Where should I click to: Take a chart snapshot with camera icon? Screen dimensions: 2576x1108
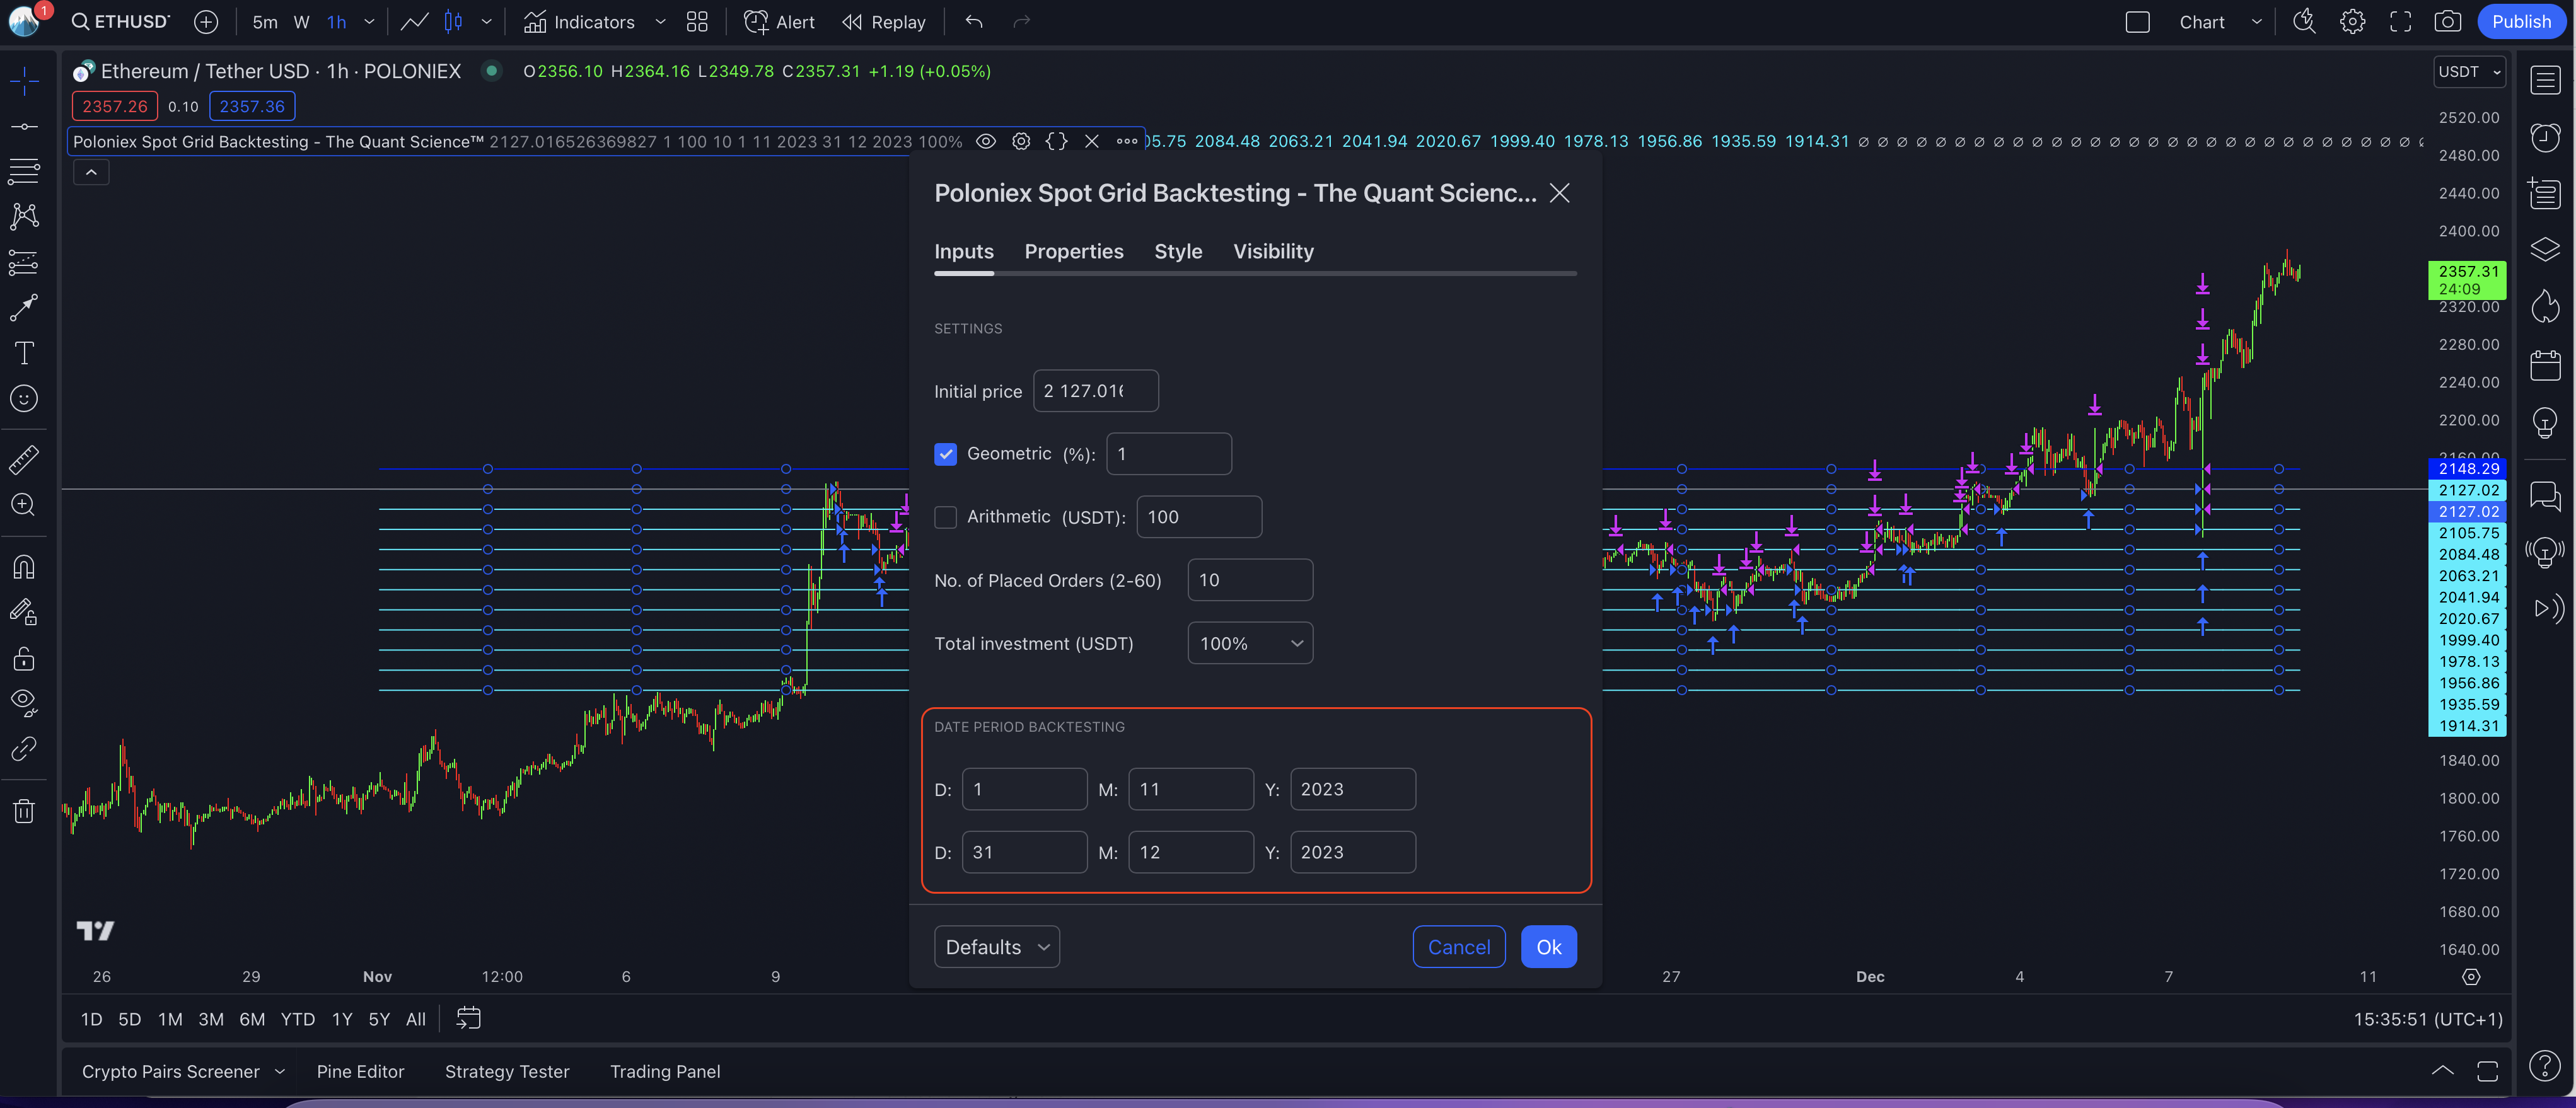tap(2447, 22)
